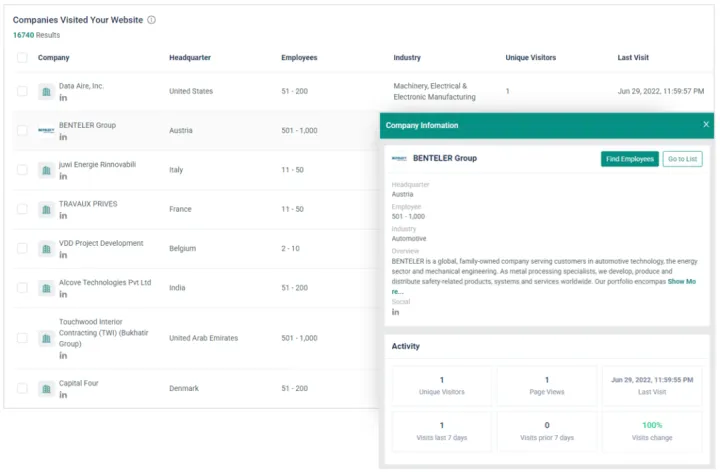Open LinkedIn icon for juwi Energie Rinnovabili
Screen dimensions: 720x473
[x=63, y=177]
